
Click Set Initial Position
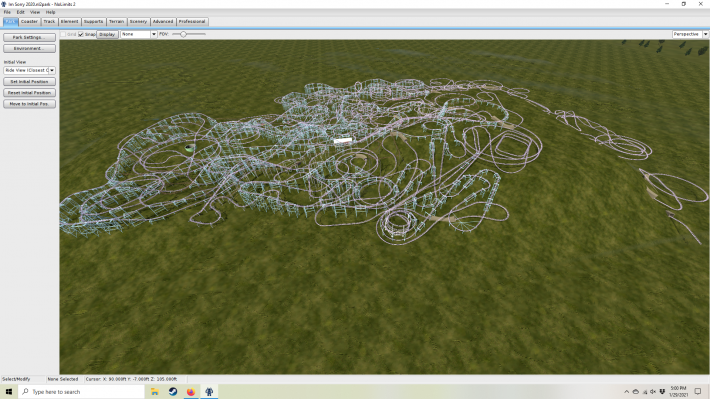click(29, 82)
